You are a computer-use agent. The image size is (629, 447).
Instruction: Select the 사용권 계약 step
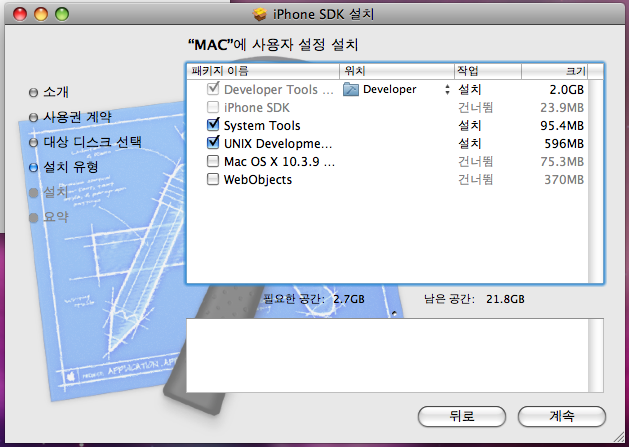click(x=70, y=117)
